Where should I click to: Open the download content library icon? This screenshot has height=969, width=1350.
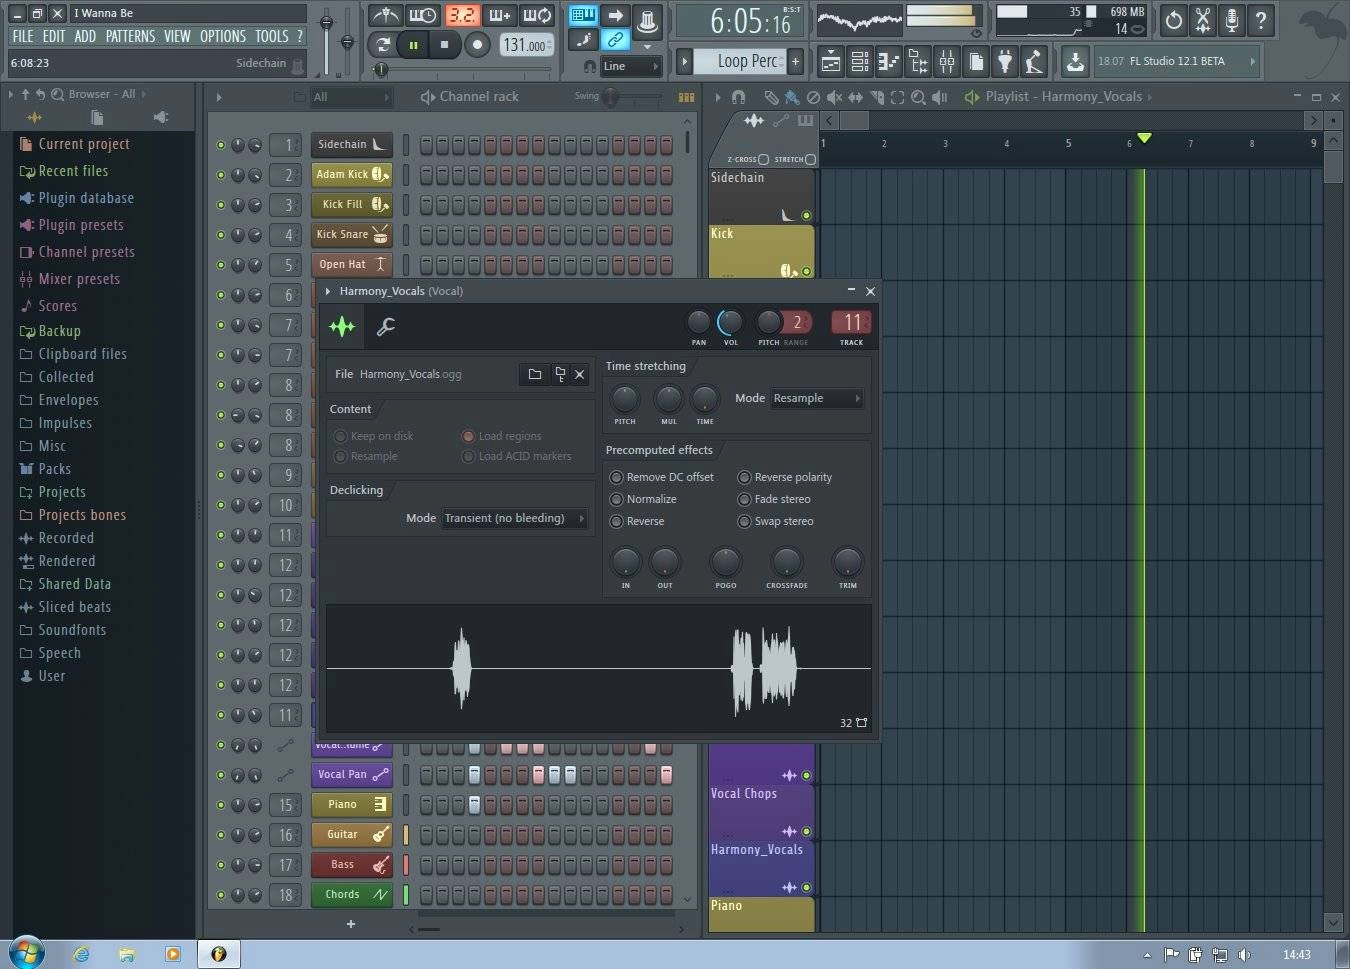point(1075,62)
